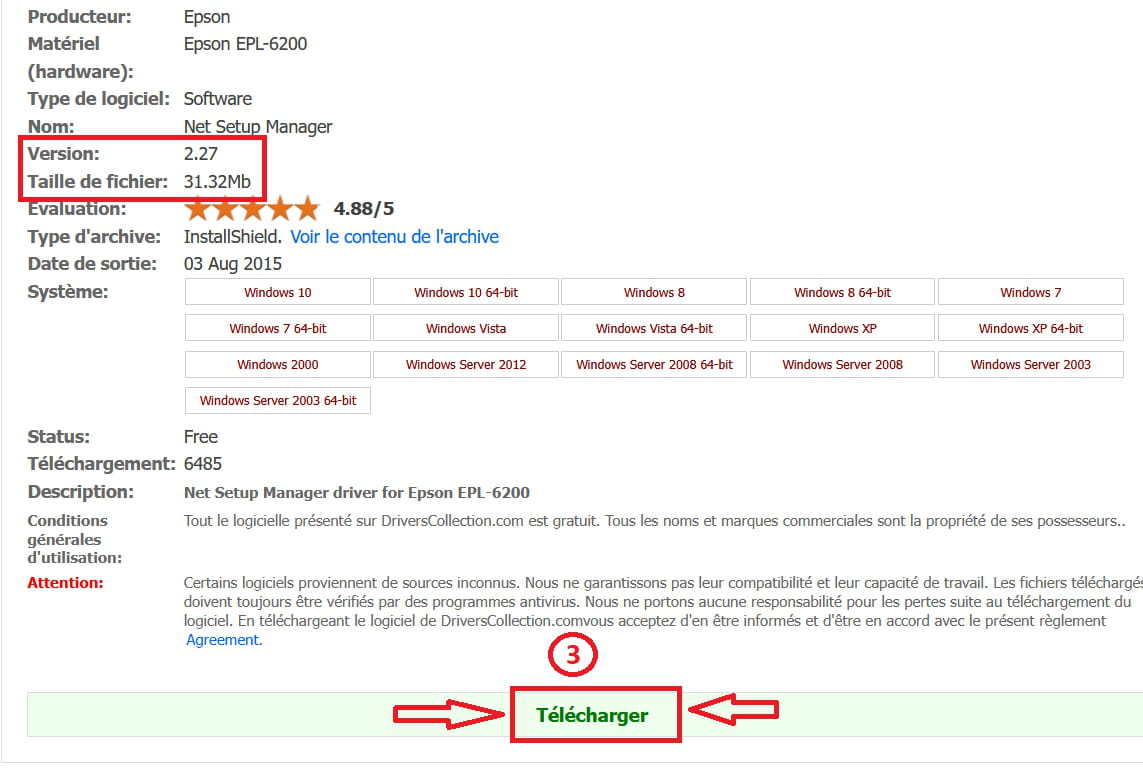Click the Système: label

[x=68, y=292]
